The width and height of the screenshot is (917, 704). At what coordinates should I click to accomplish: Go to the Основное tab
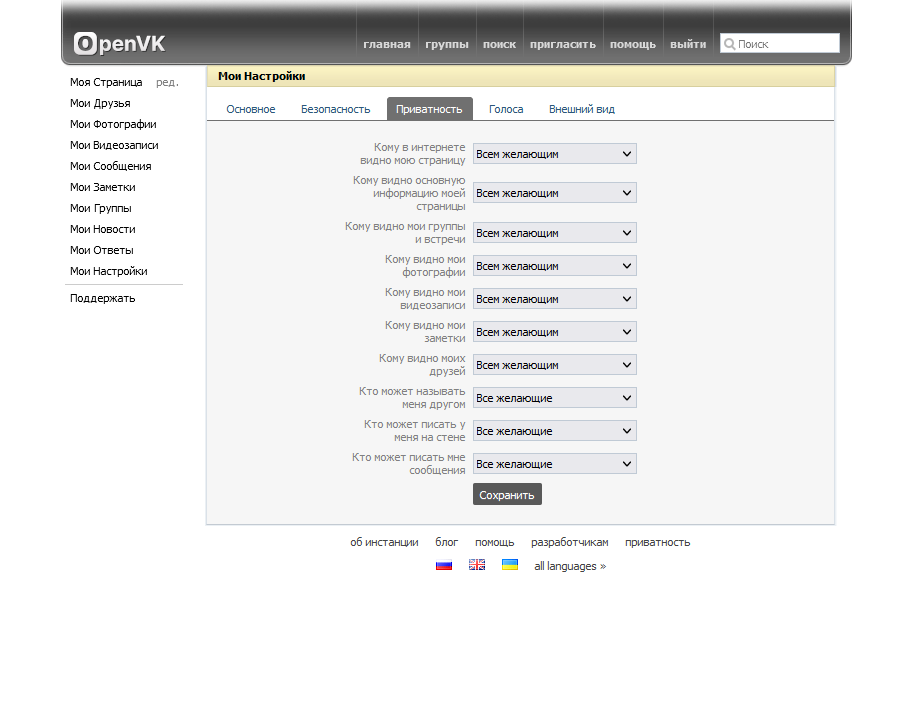[x=250, y=109]
